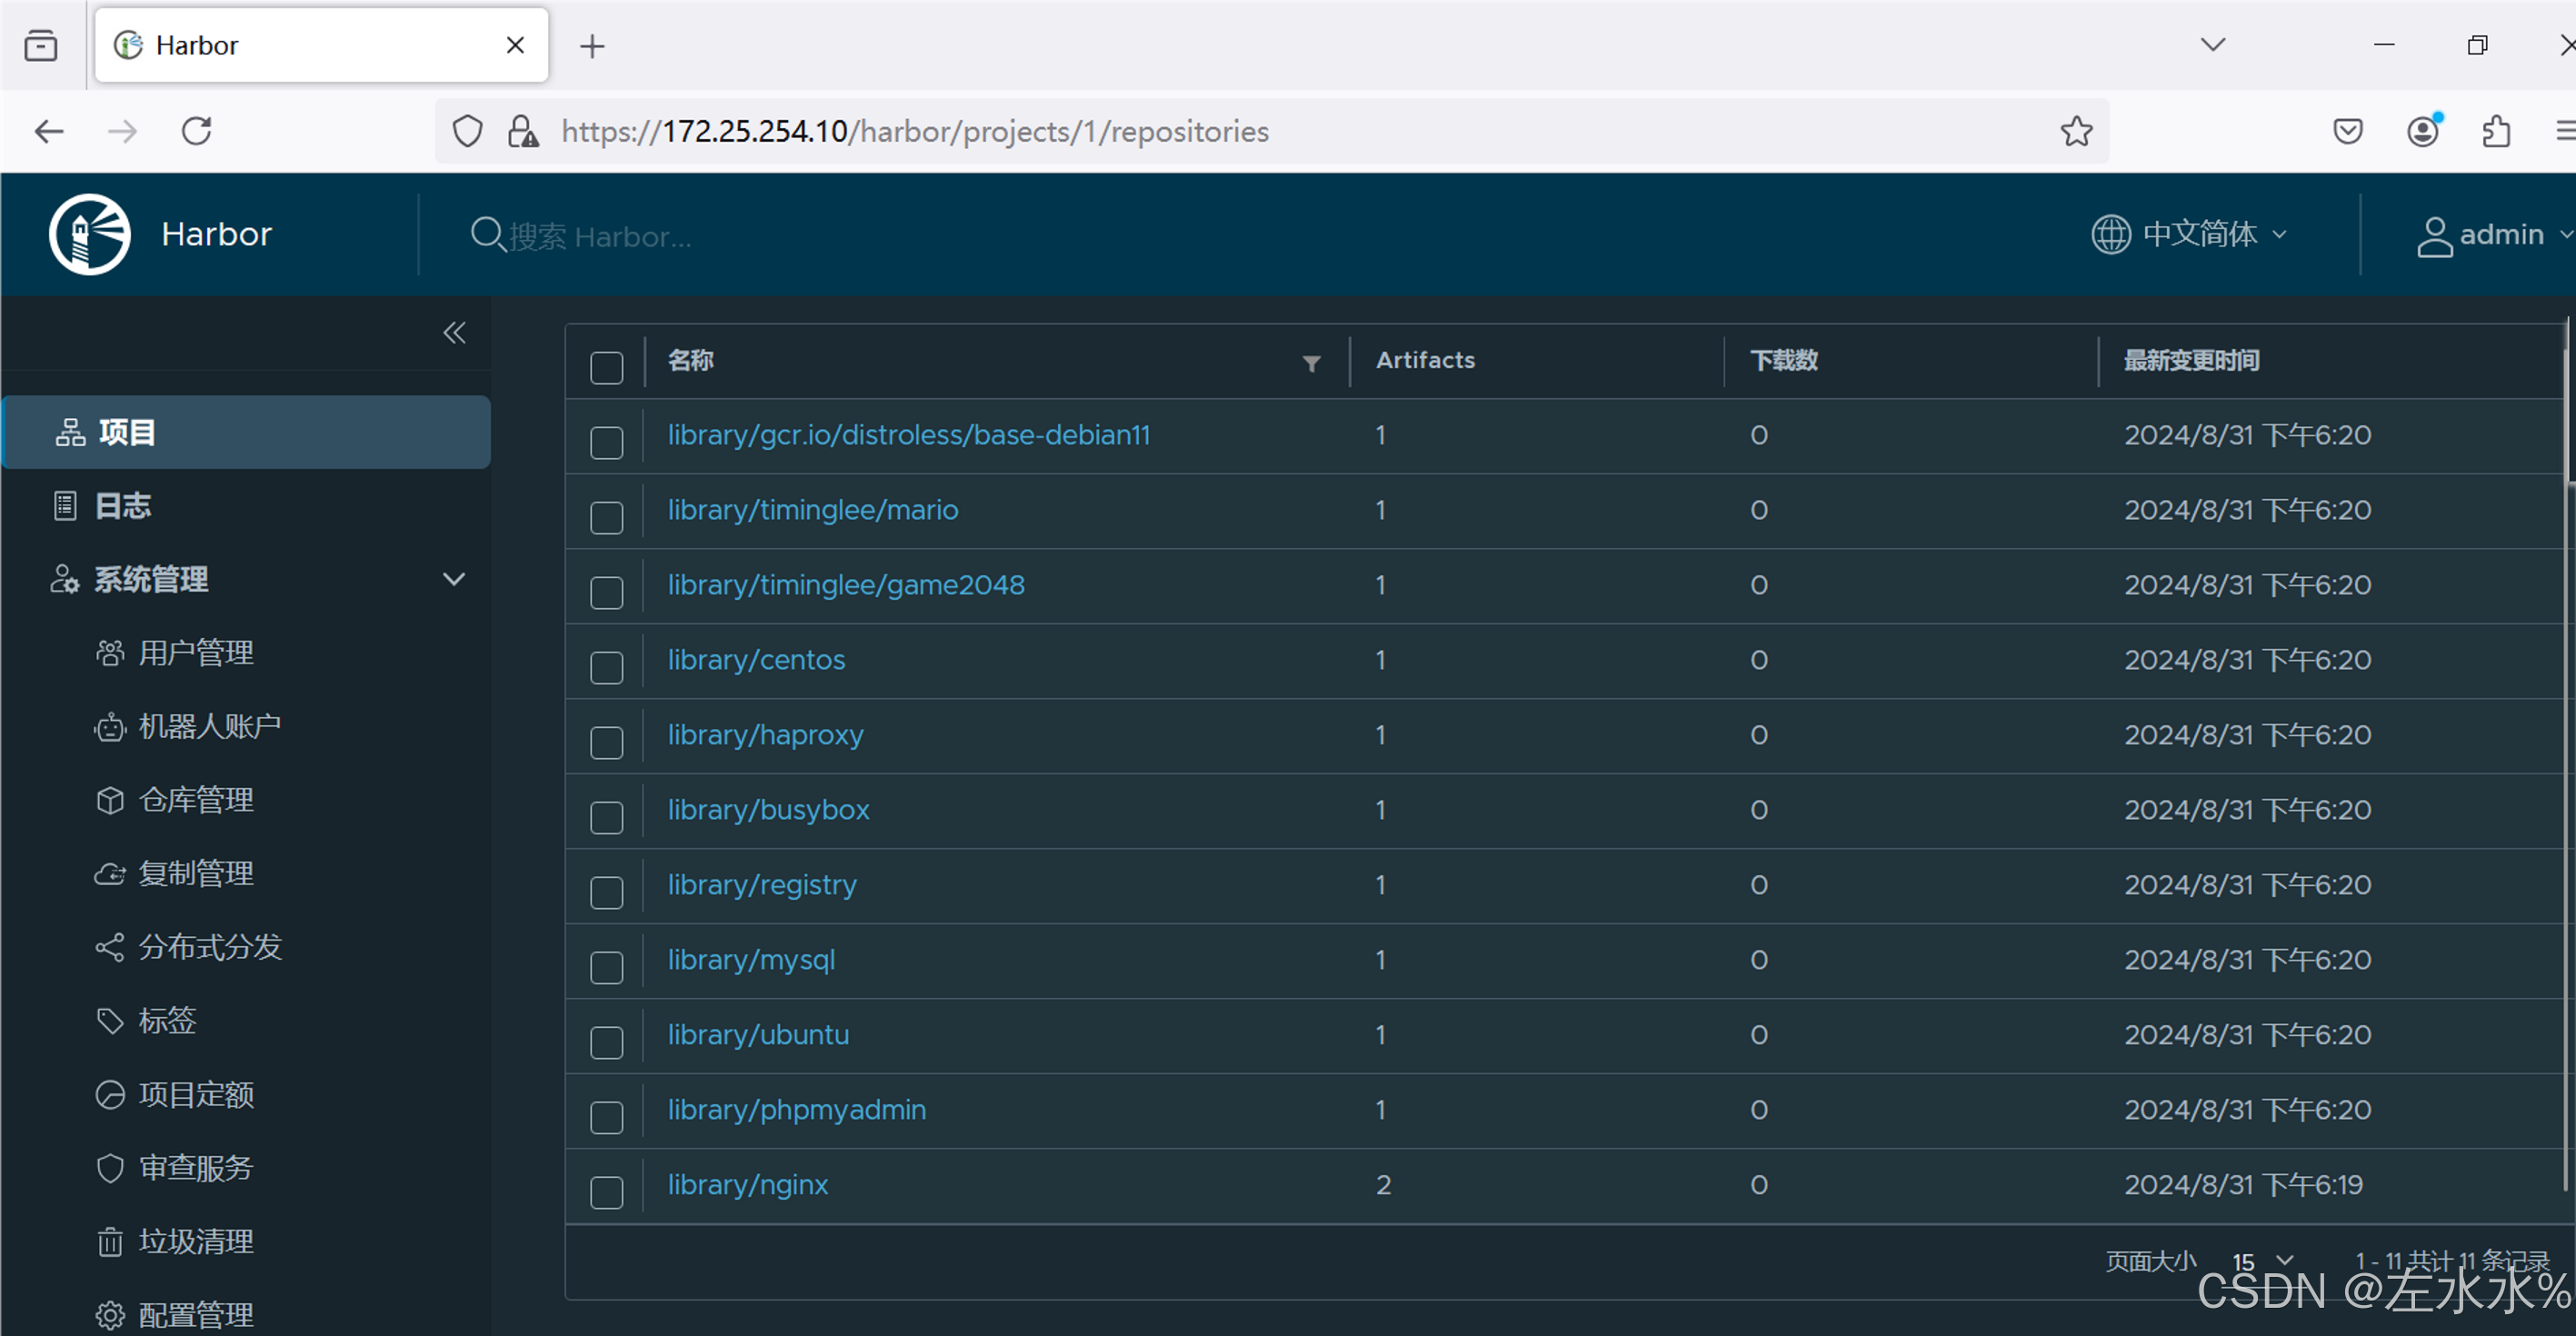
Task: Click the browser back arrow
Action: [x=48, y=131]
